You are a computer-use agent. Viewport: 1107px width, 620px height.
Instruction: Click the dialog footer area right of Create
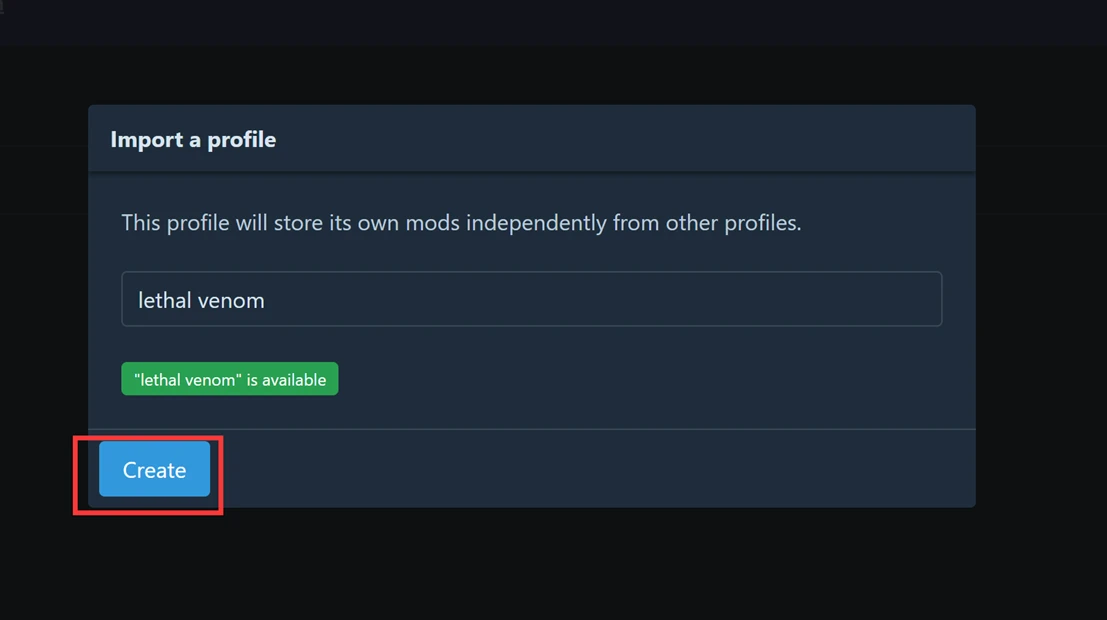coord(600,469)
